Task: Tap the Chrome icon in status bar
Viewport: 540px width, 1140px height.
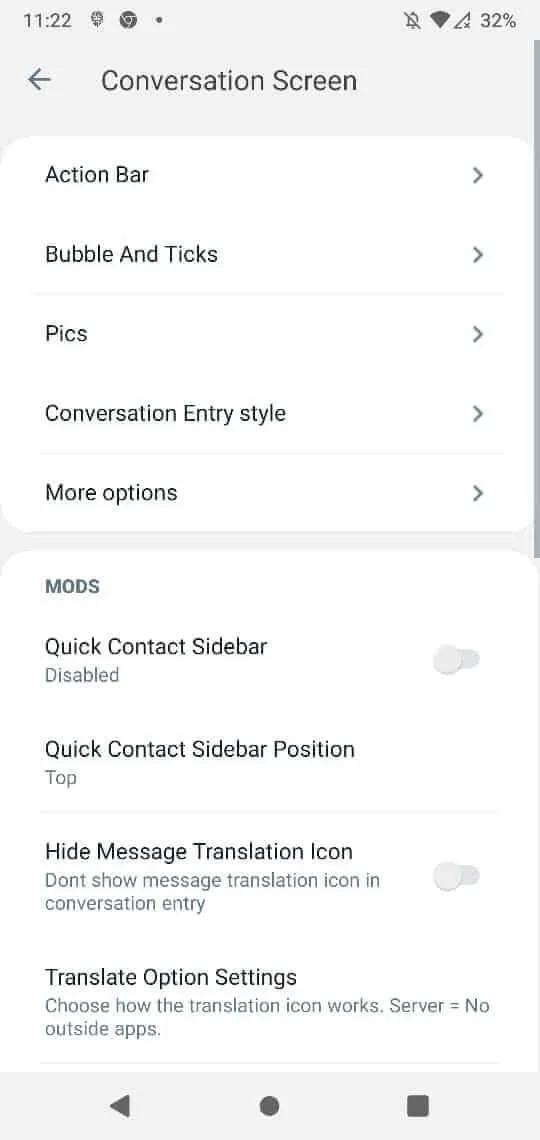Action: [128, 20]
